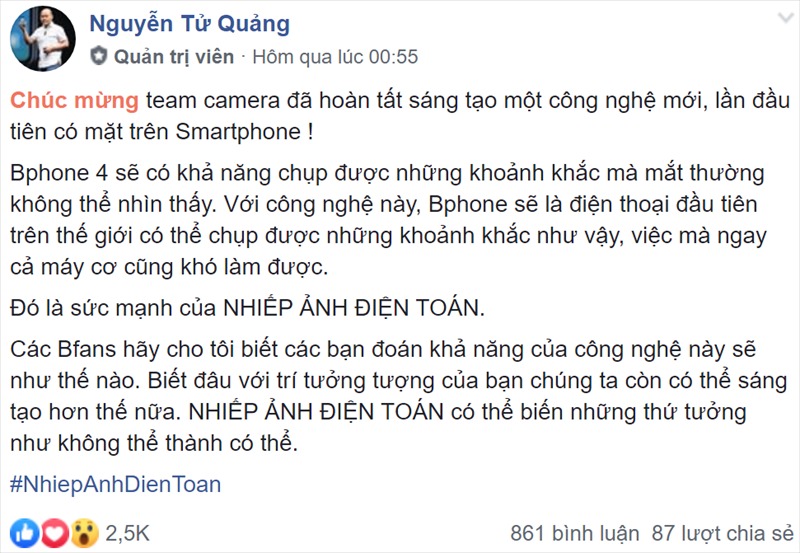Click the red heart Love reaction icon
The image size is (800, 553).
[54, 533]
